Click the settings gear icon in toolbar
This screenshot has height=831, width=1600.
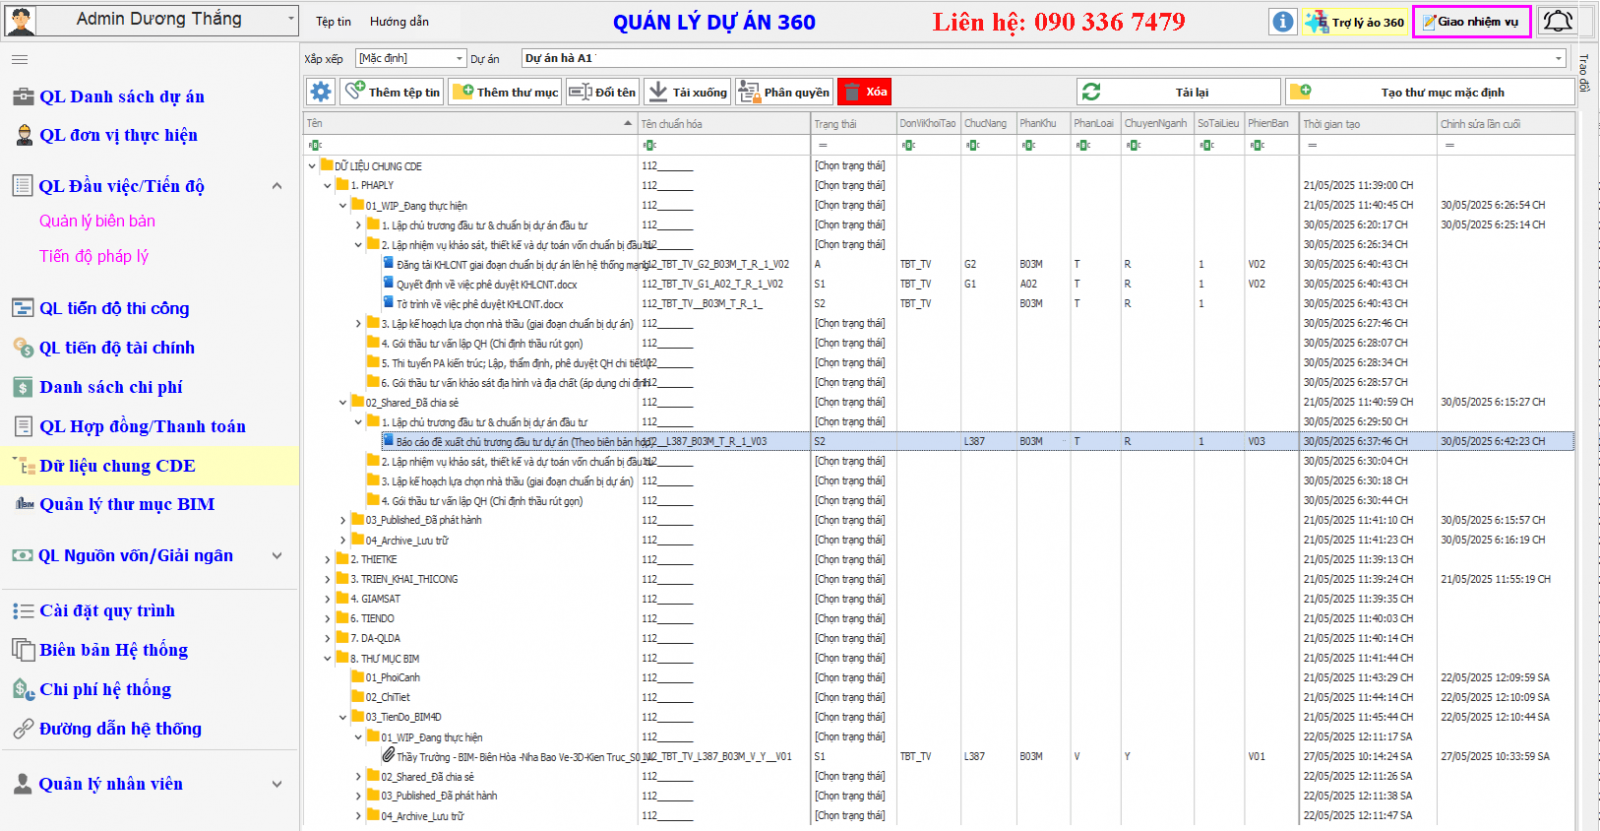(320, 92)
